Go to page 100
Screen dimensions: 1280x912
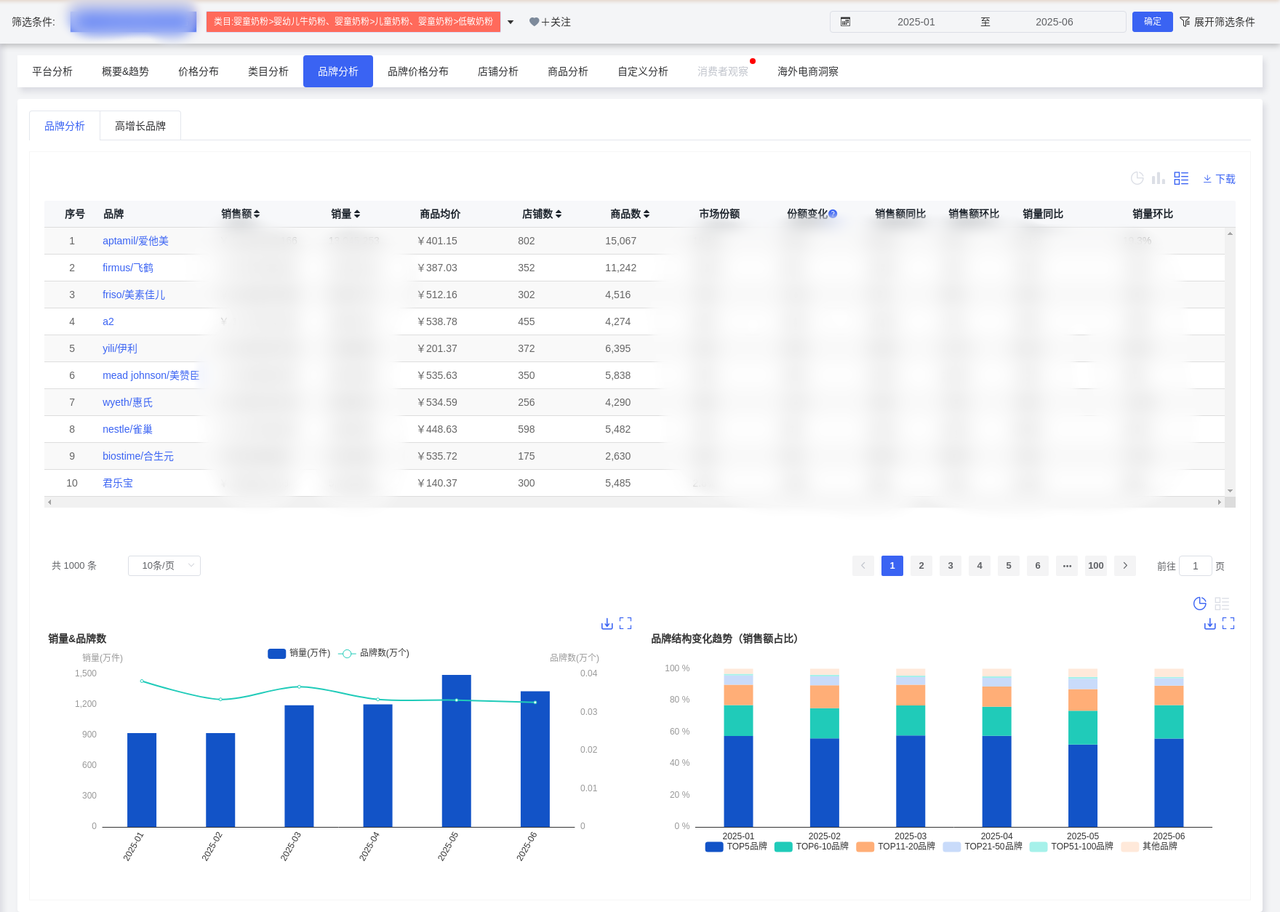coord(1096,566)
